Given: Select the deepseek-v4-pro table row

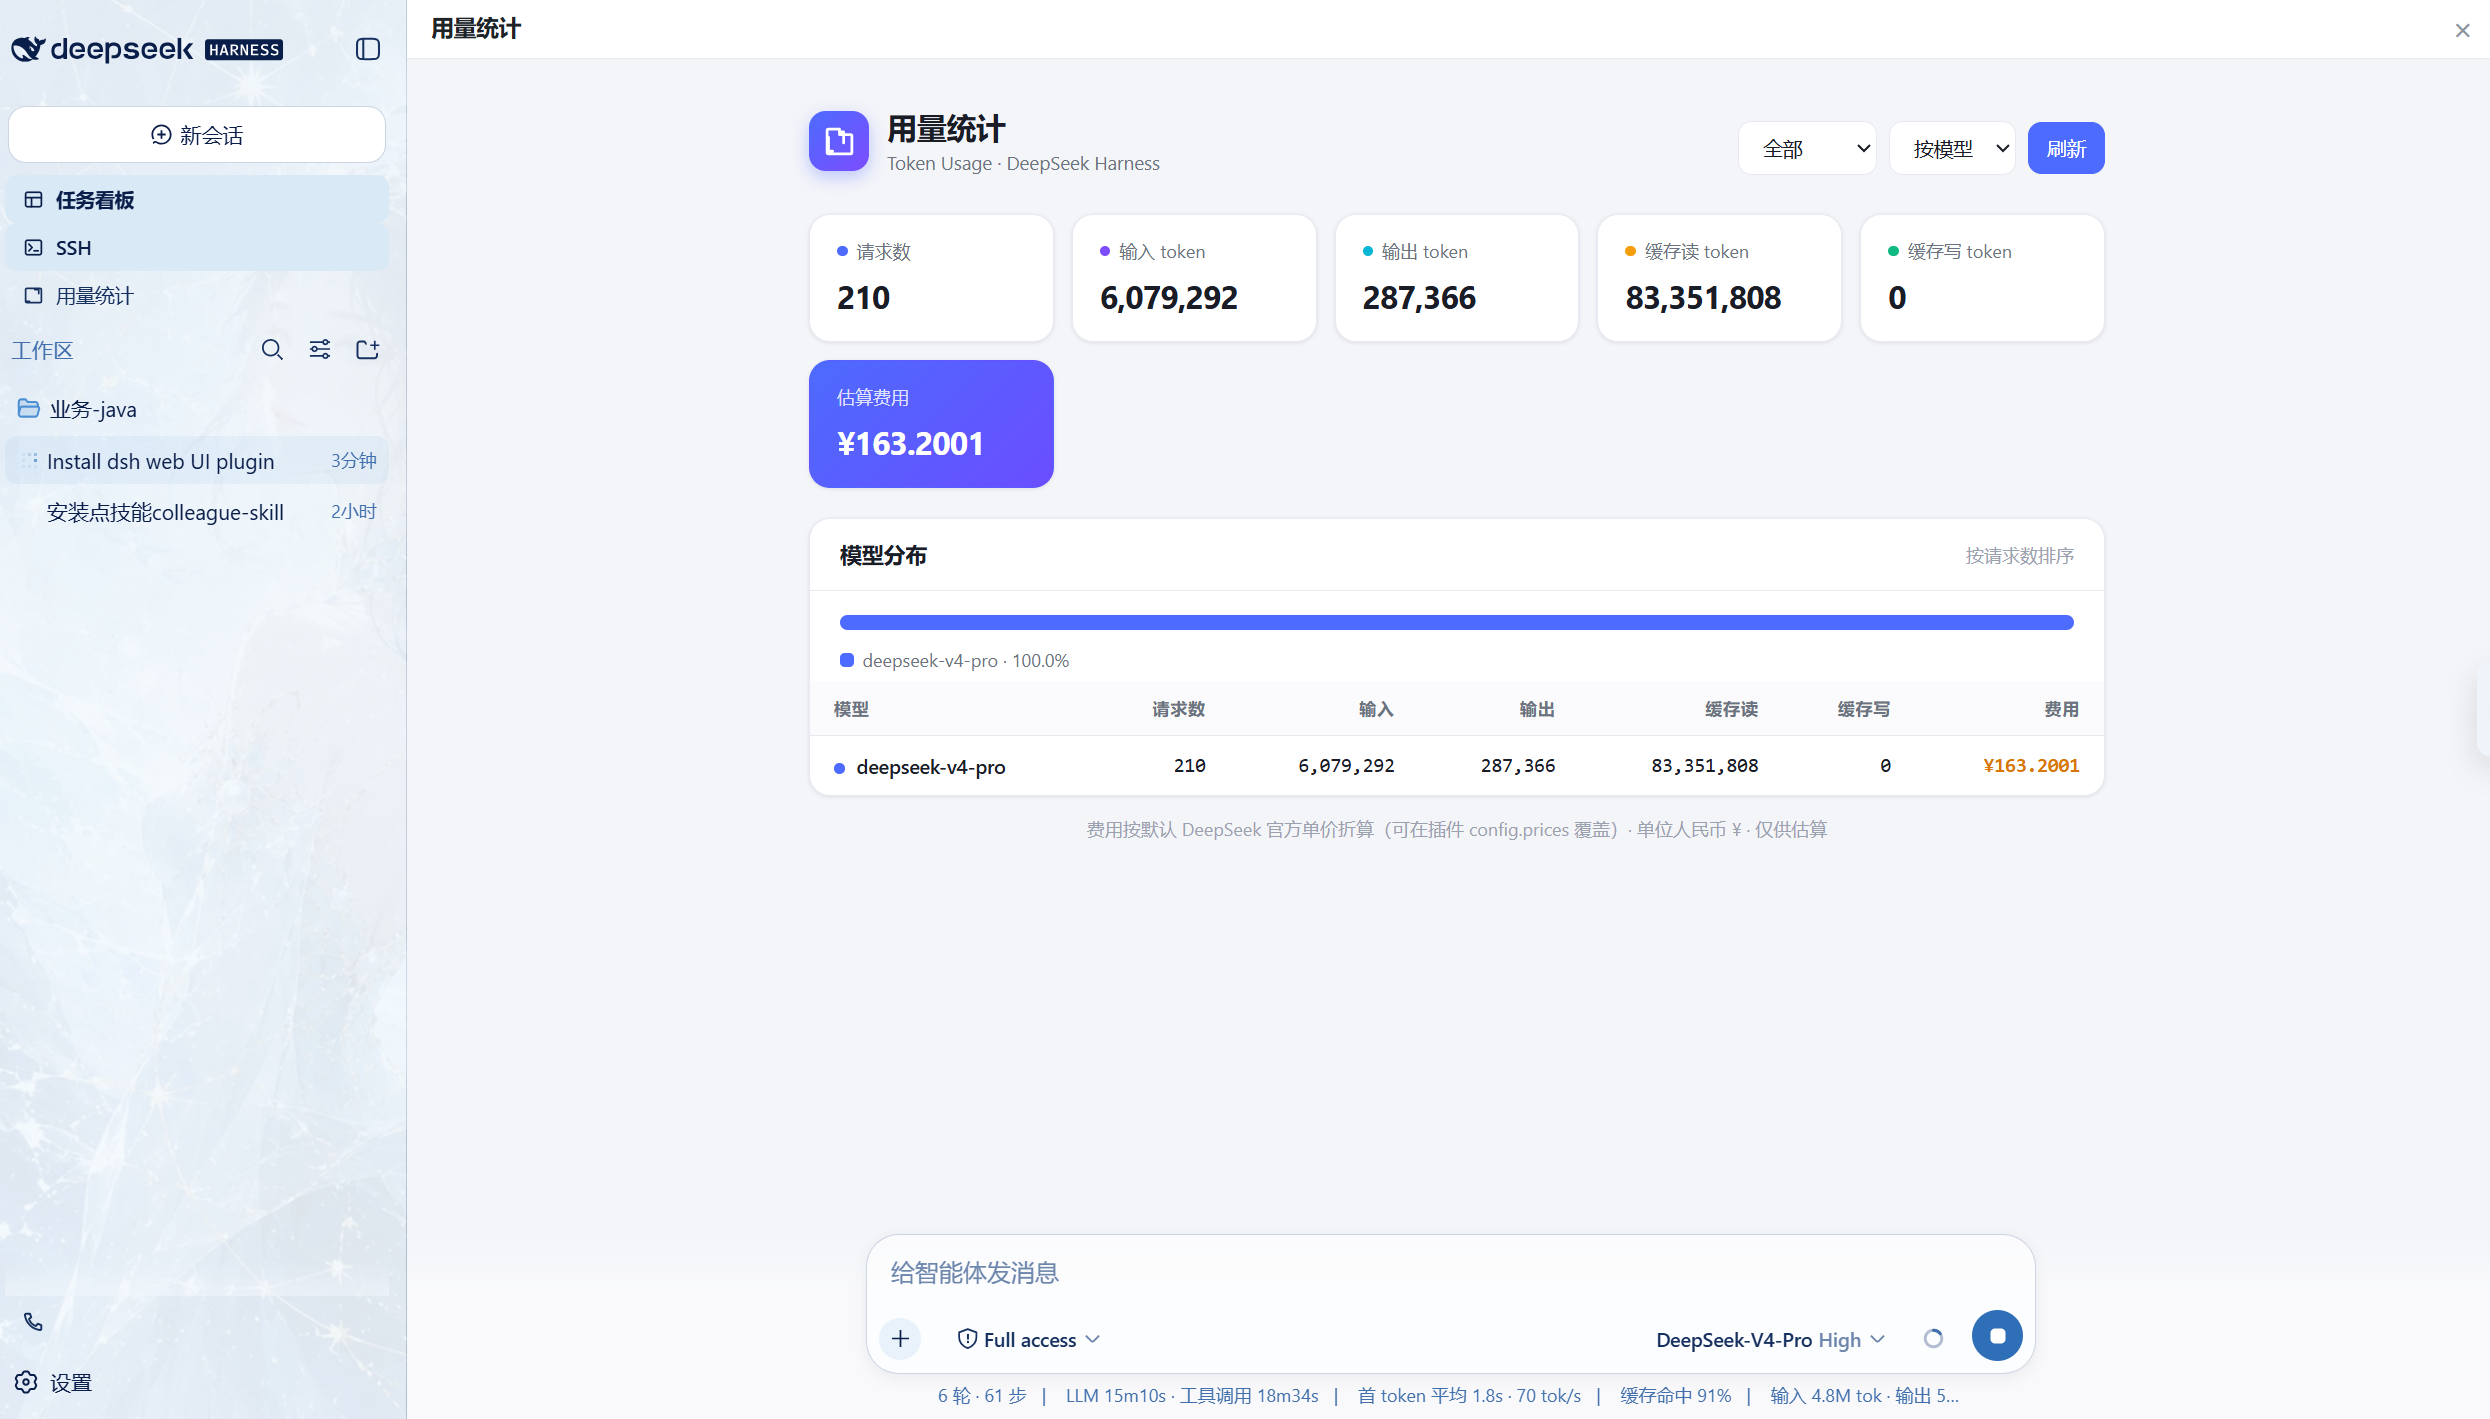Looking at the screenshot, I should pyautogui.click(x=1457, y=766).
